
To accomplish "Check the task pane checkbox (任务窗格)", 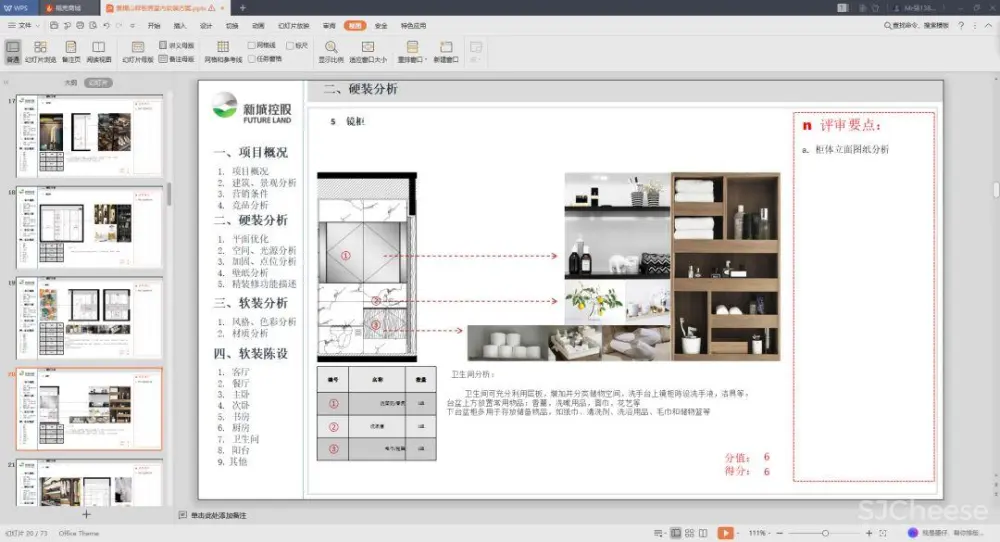I will (x=252, y=58).
